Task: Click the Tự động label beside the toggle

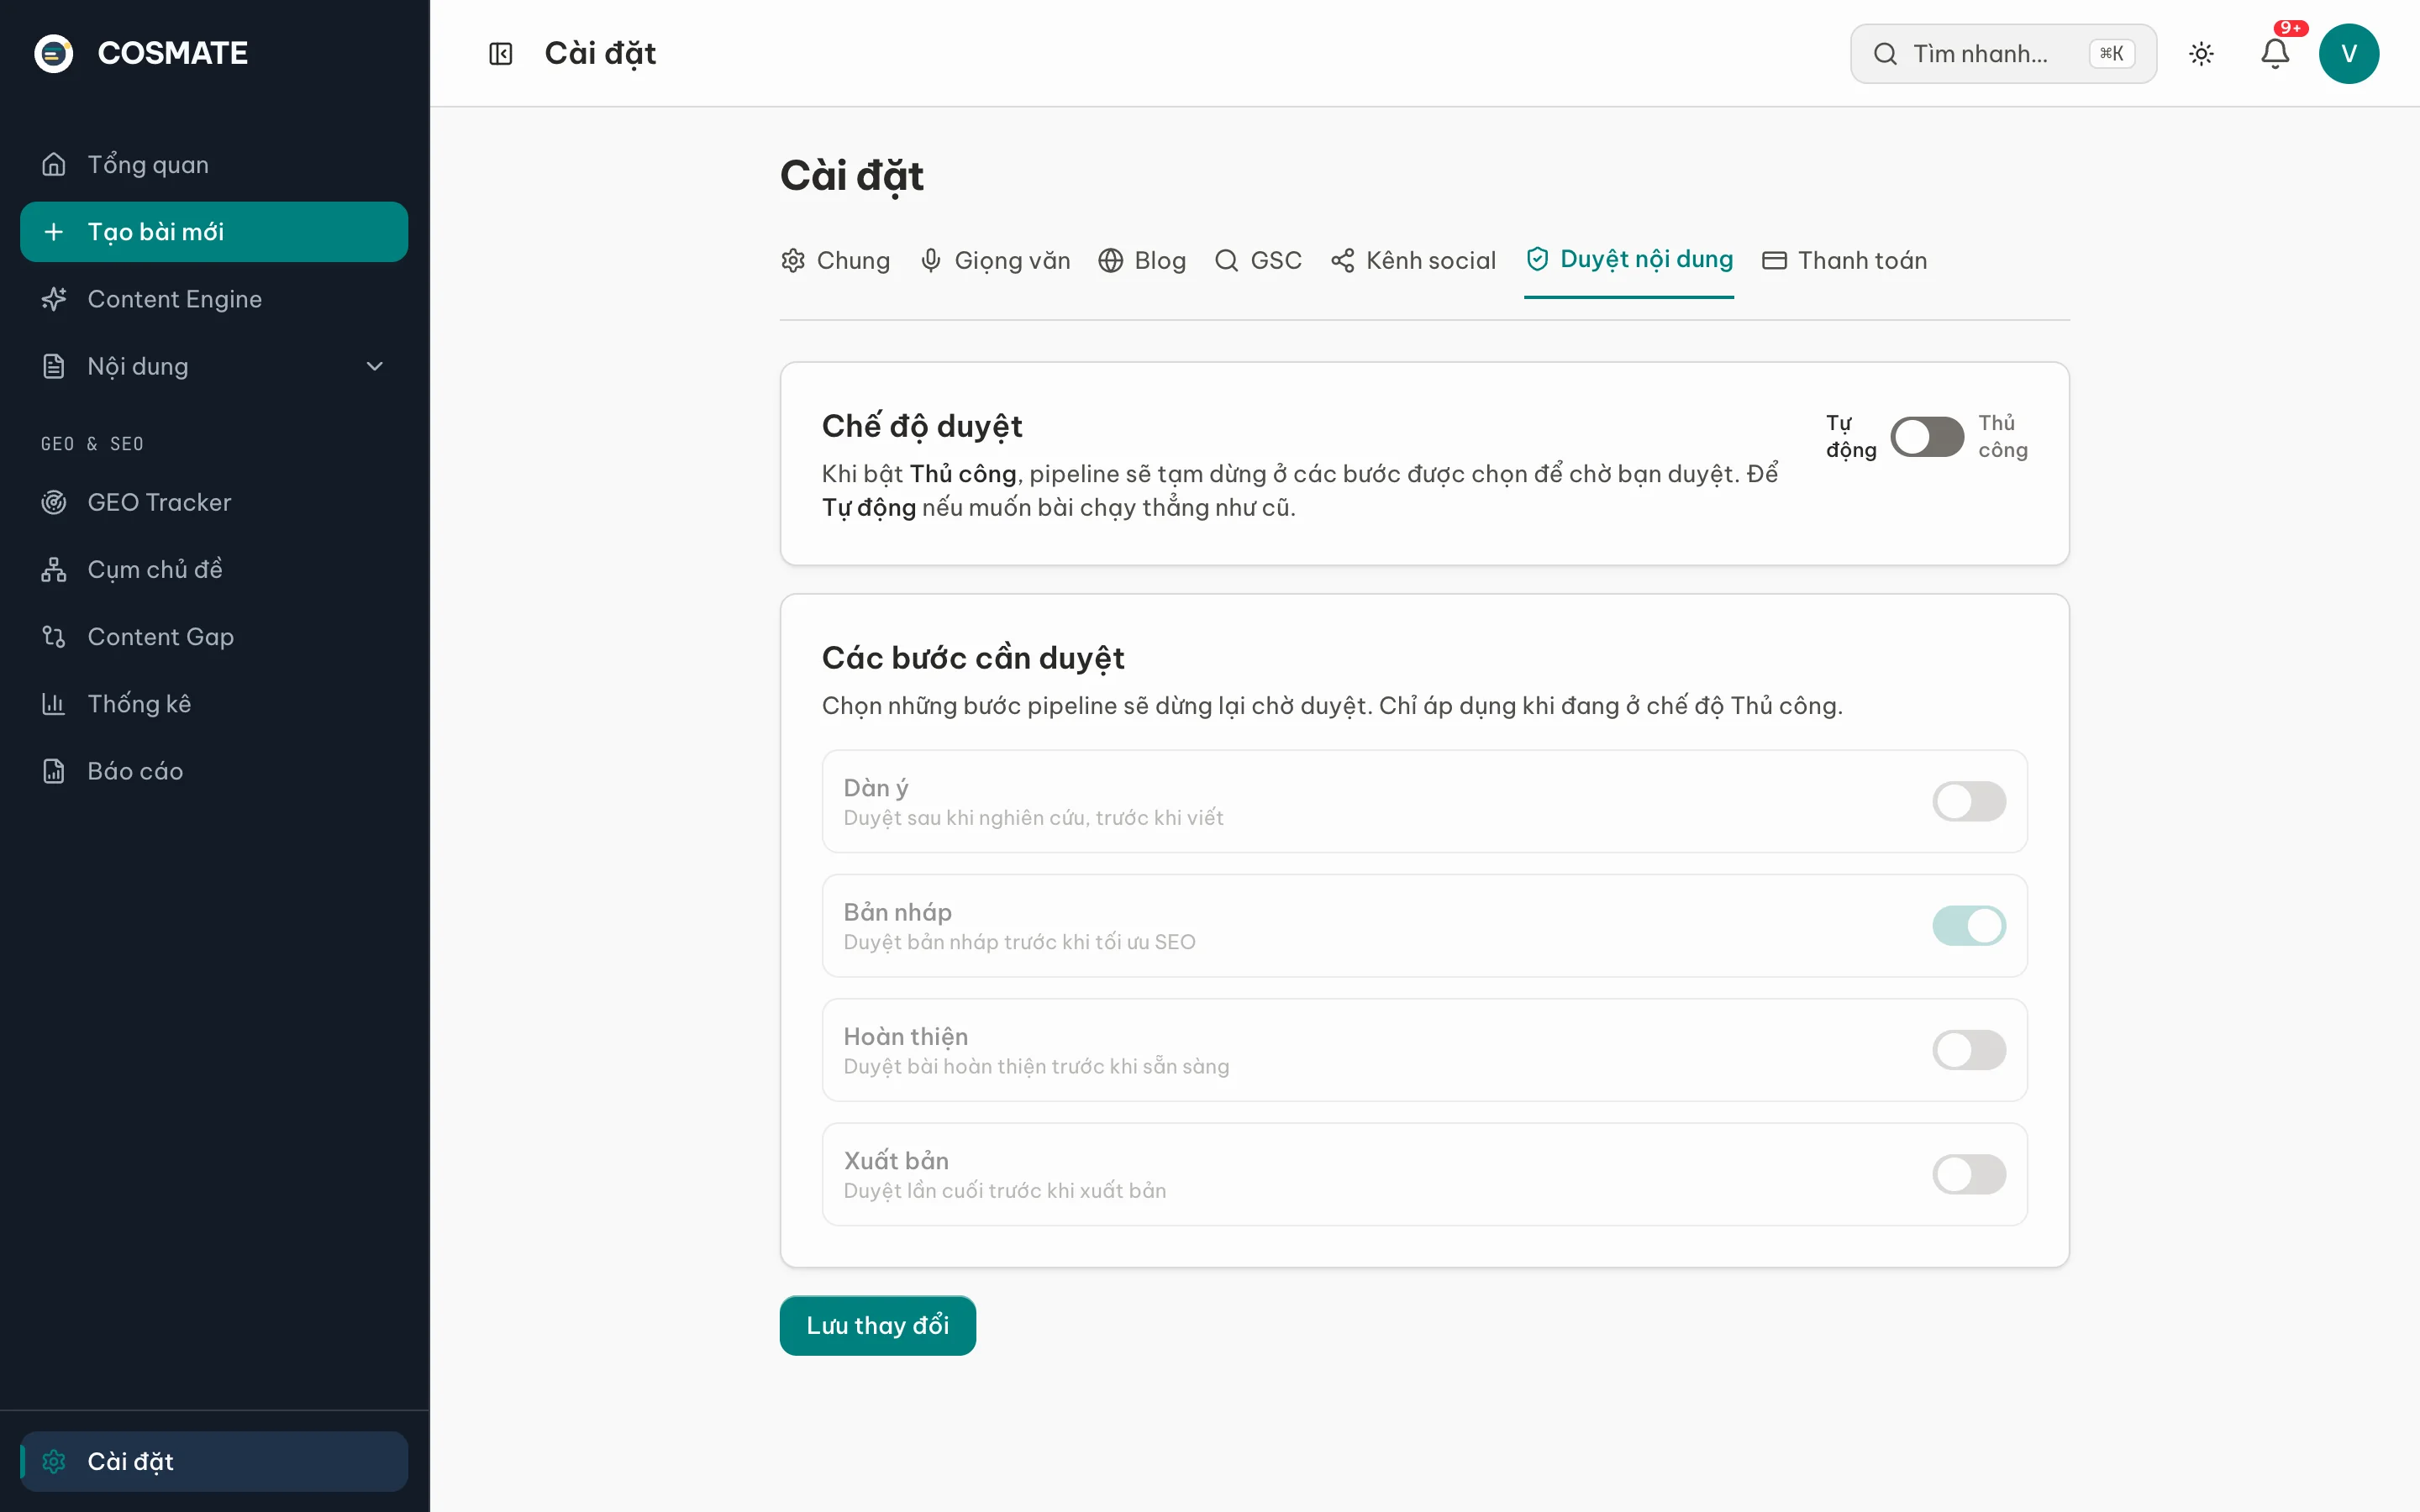Action: tap(1851, 436)
